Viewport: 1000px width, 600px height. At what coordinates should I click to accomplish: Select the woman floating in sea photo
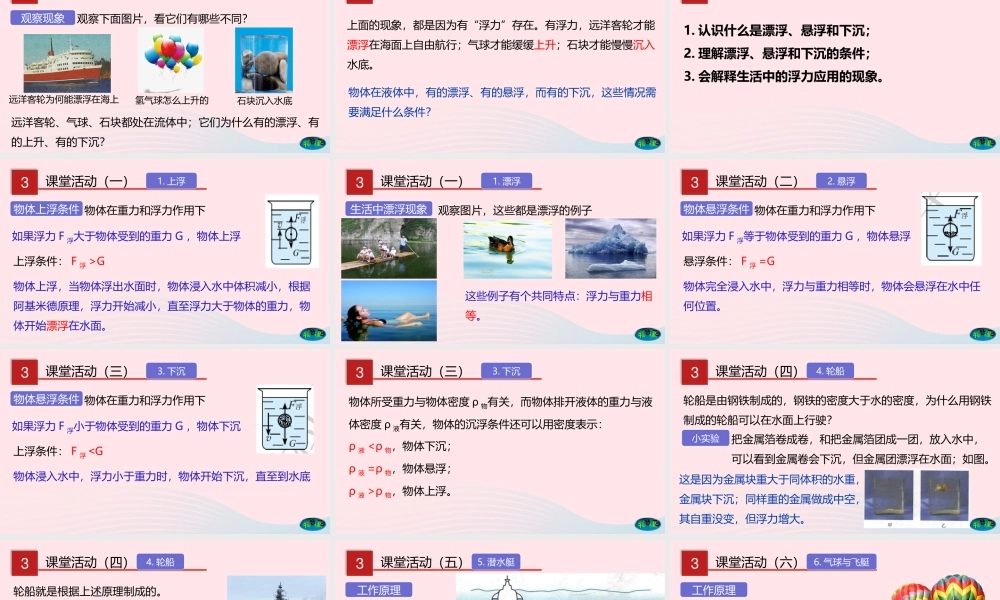tap(389, 311)
